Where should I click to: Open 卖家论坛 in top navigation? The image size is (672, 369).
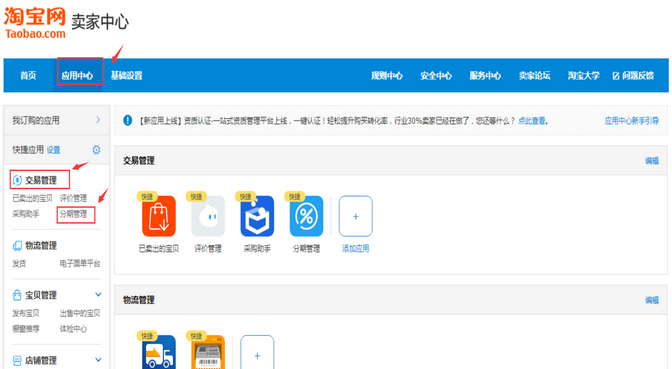[534, 76]
